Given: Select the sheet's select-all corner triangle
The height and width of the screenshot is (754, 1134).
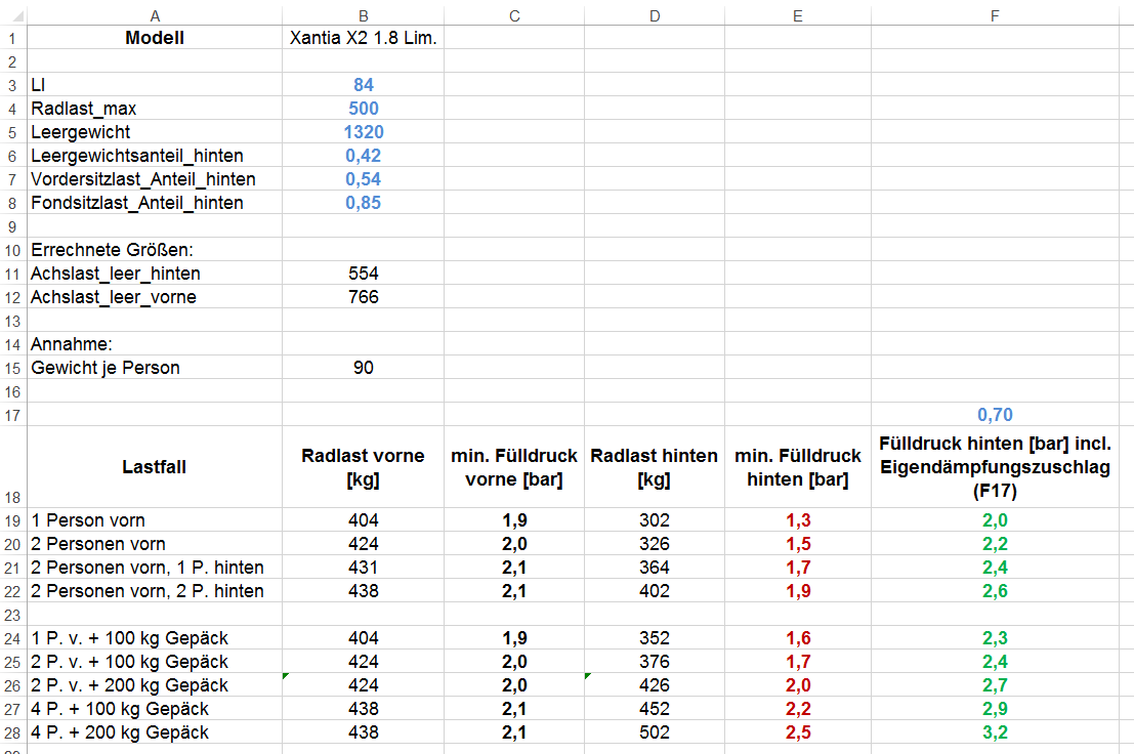Looking at the screenshot, I should (x=17, y=17).
